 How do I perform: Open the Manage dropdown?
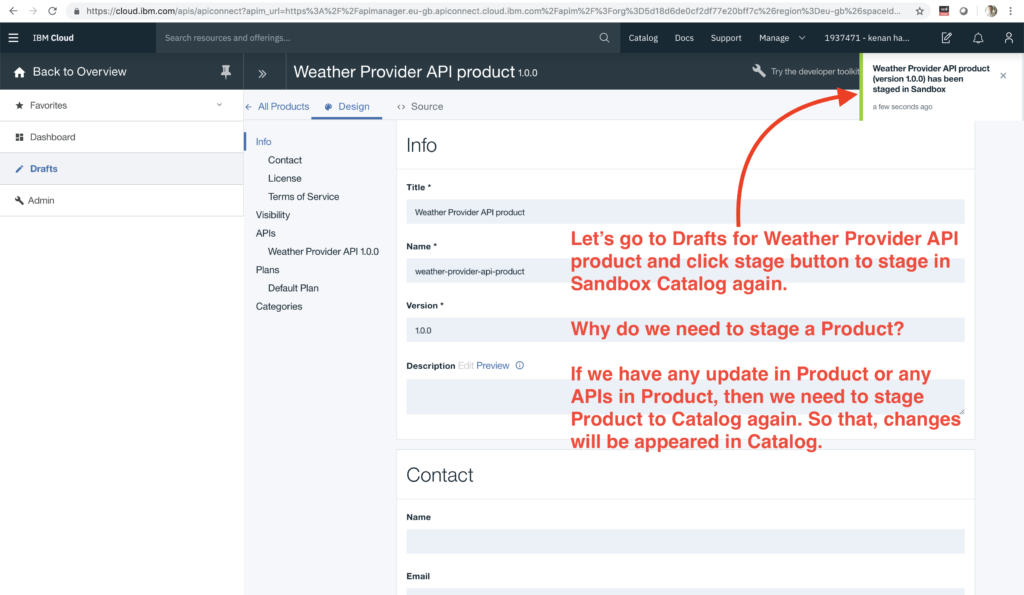click(x=782, y=38)
